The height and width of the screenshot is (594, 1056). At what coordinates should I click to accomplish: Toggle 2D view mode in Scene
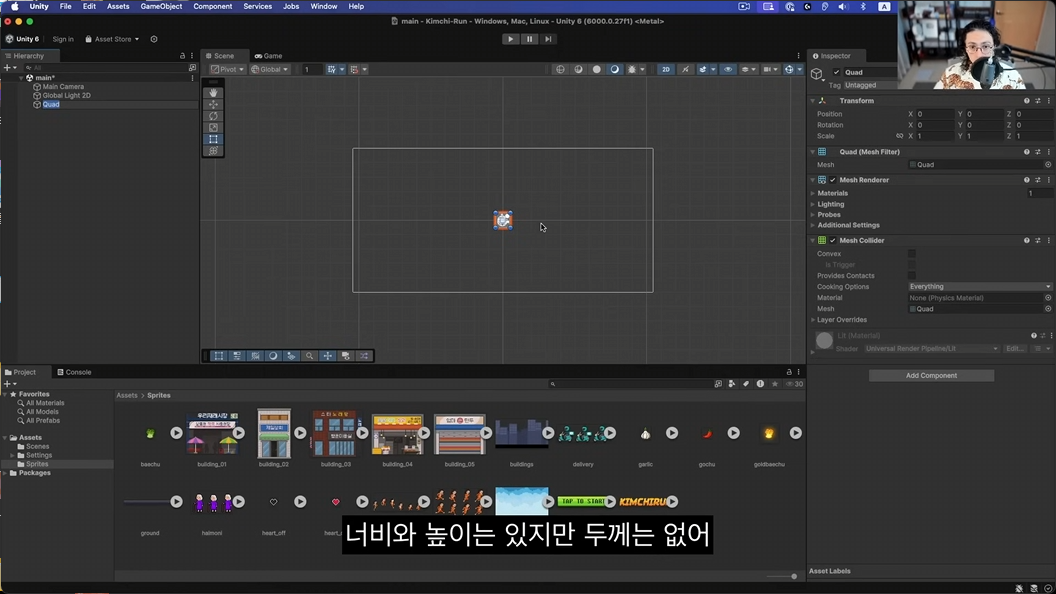pos(665,69)
